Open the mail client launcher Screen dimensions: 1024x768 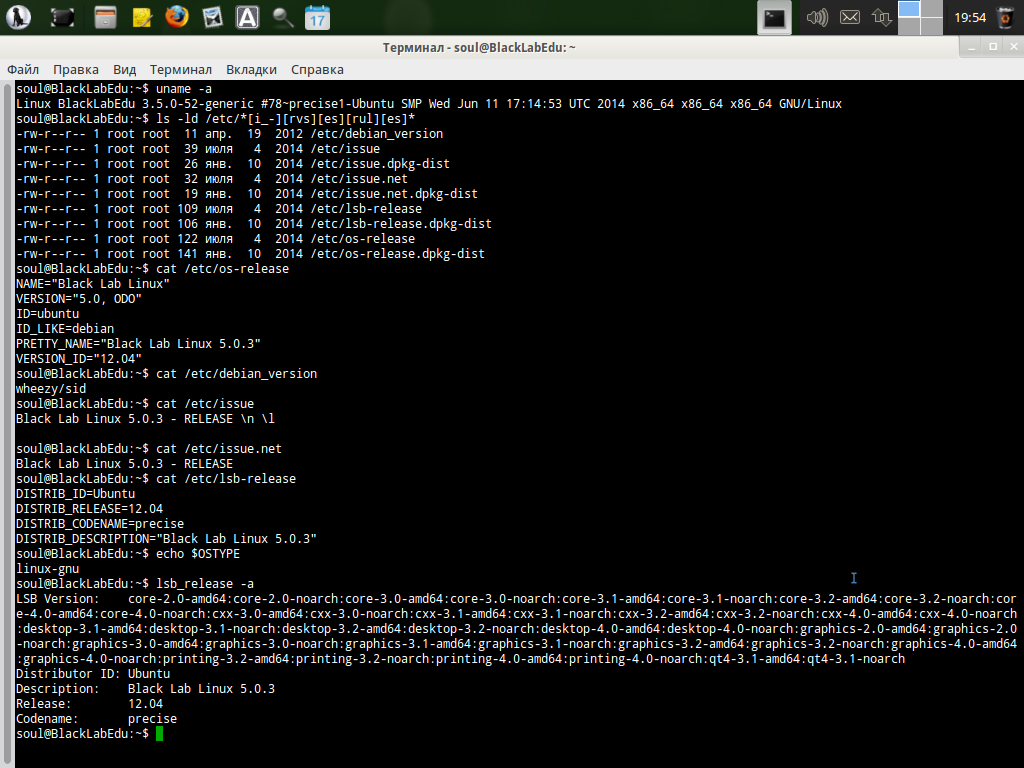tap(212, 17)
